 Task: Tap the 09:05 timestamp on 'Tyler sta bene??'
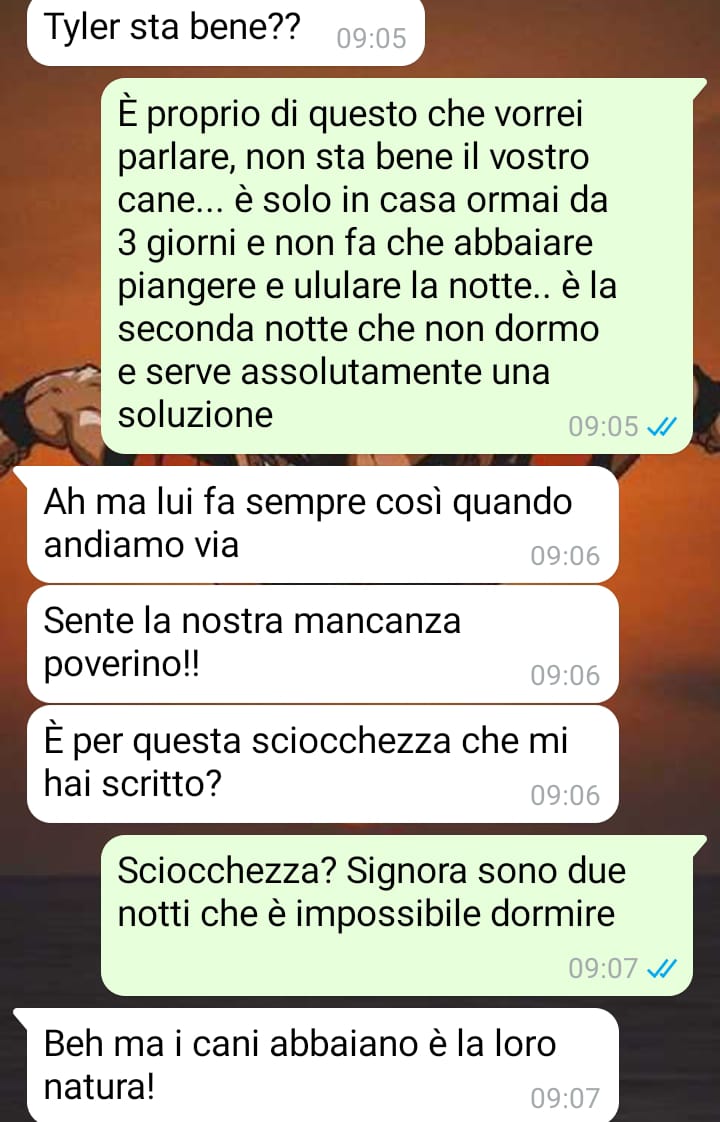coord(371,38)
